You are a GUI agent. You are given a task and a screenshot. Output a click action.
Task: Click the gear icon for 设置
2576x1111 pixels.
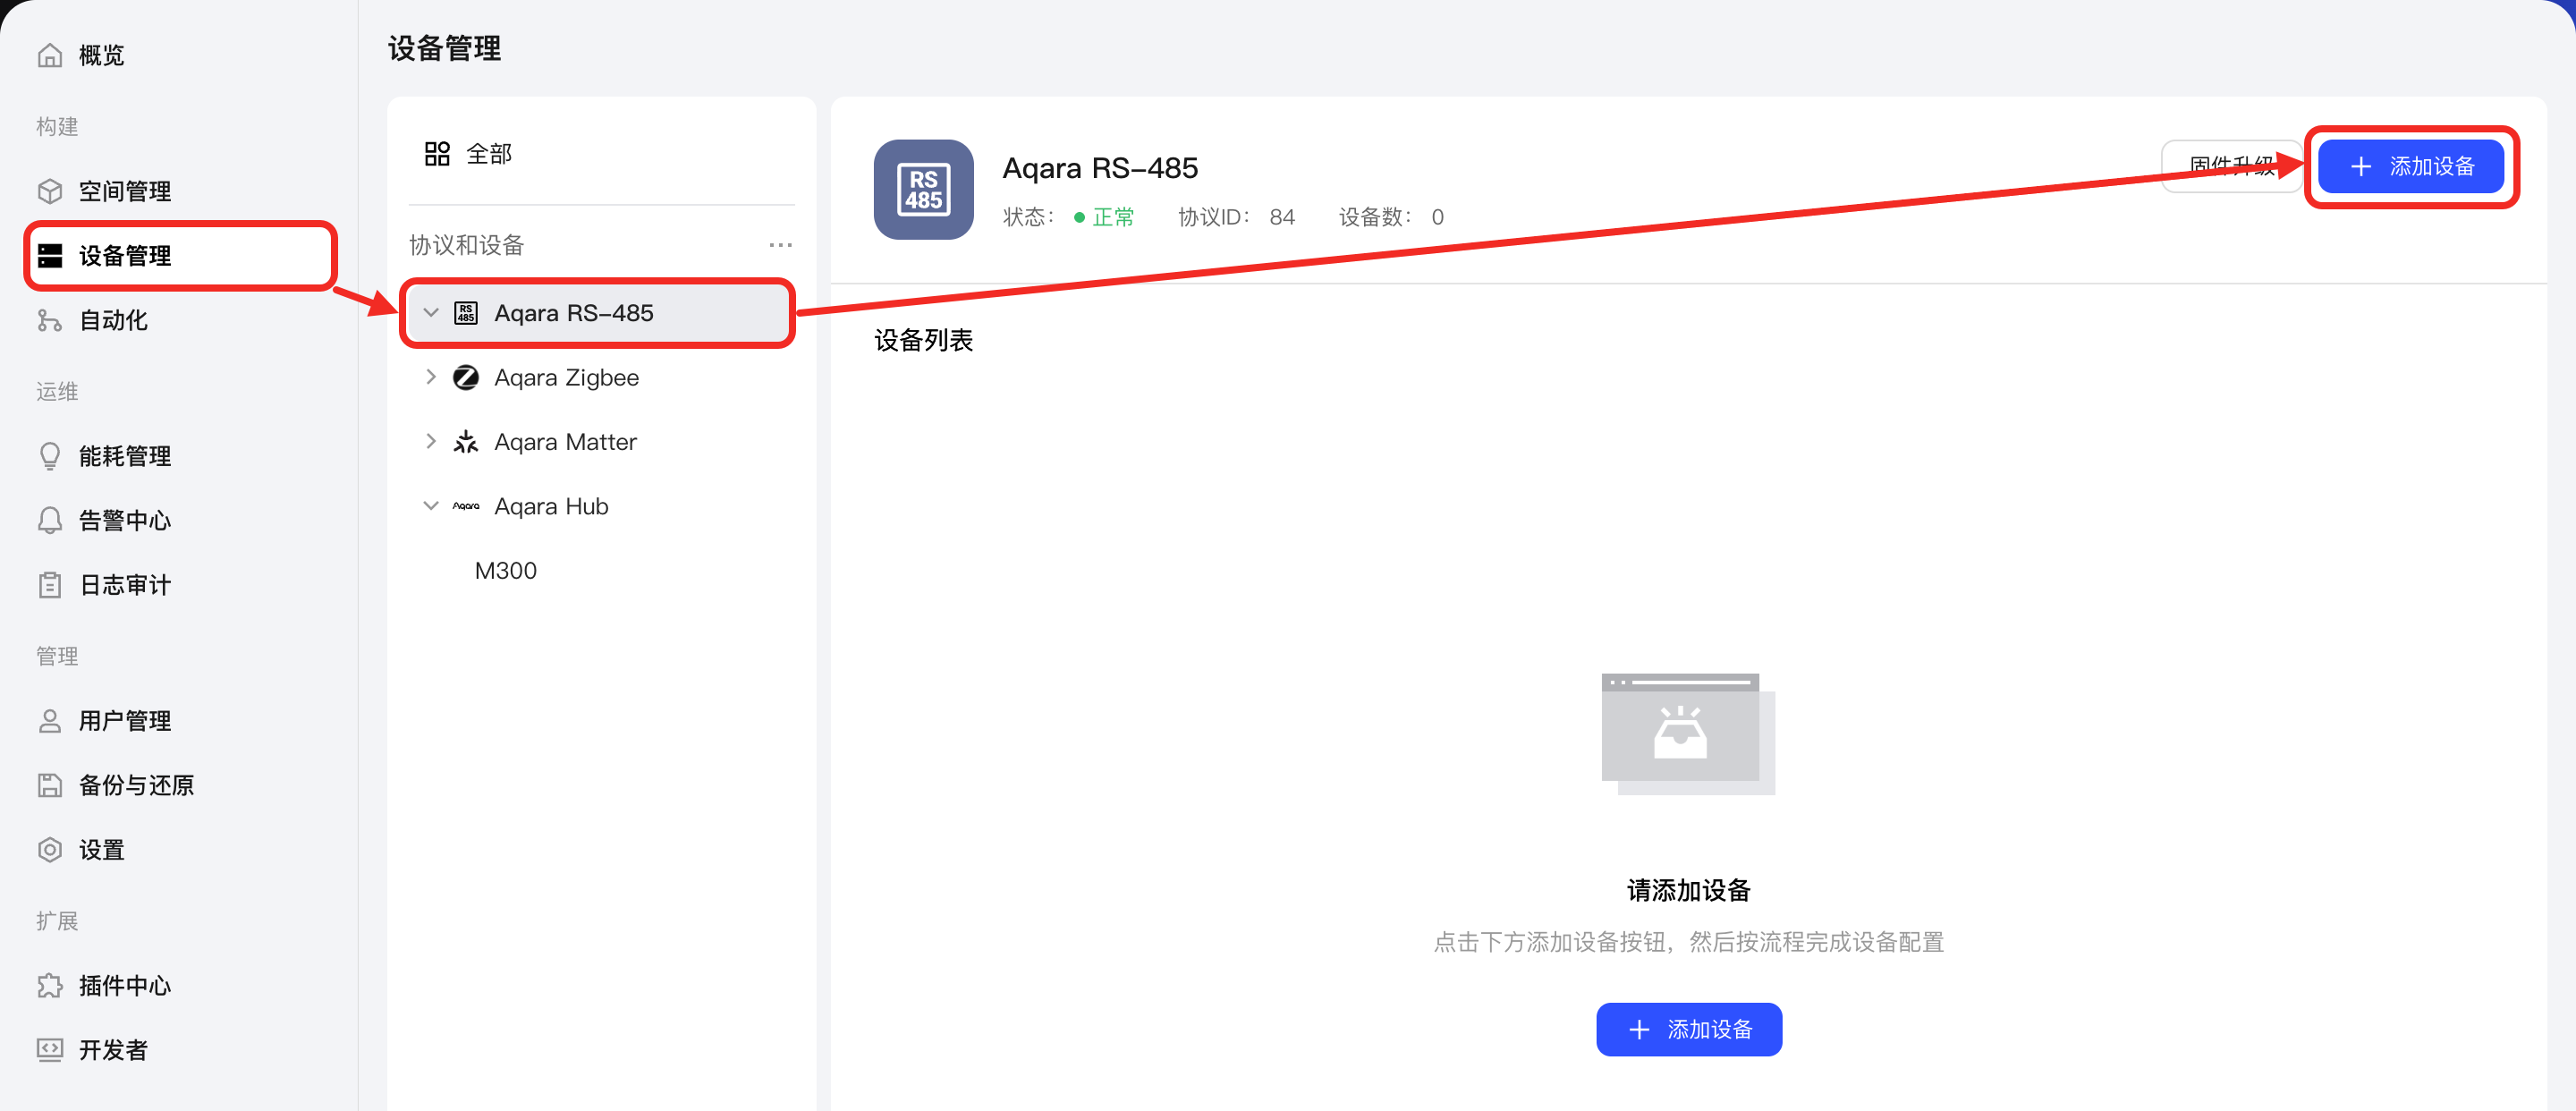(x=50, y=850)
